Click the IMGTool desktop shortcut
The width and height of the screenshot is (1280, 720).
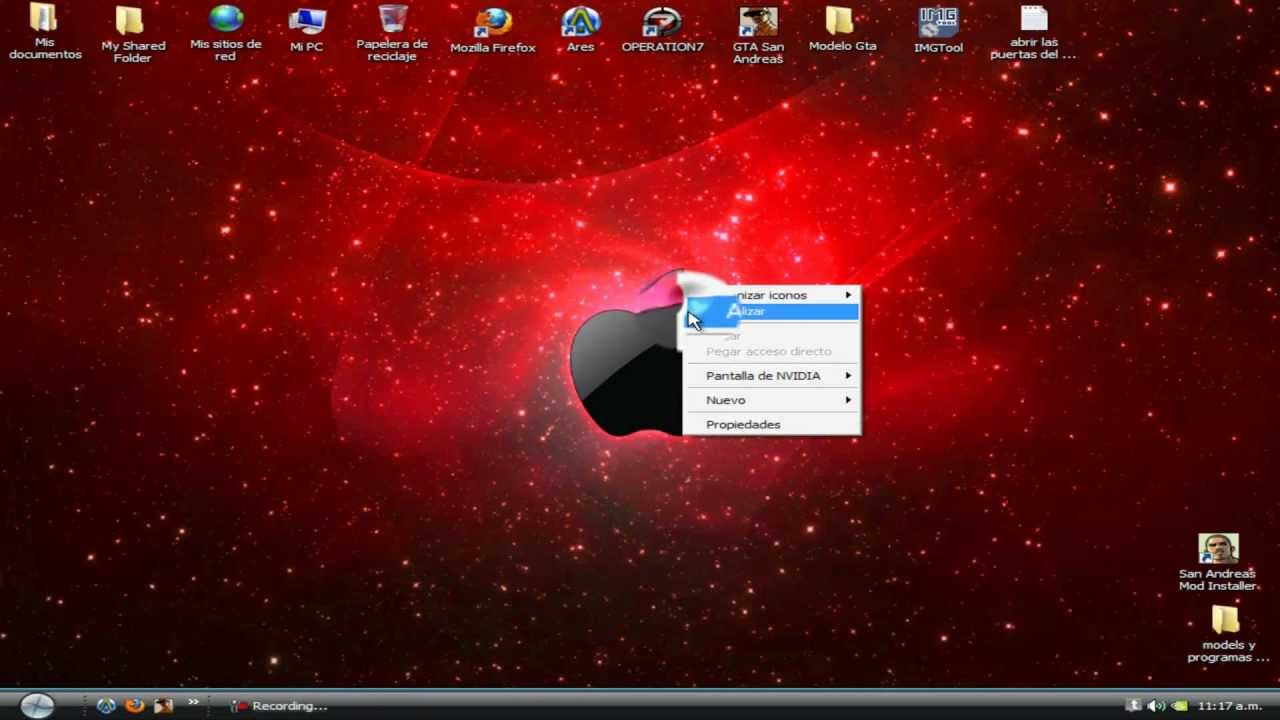[x=938, y=30]
